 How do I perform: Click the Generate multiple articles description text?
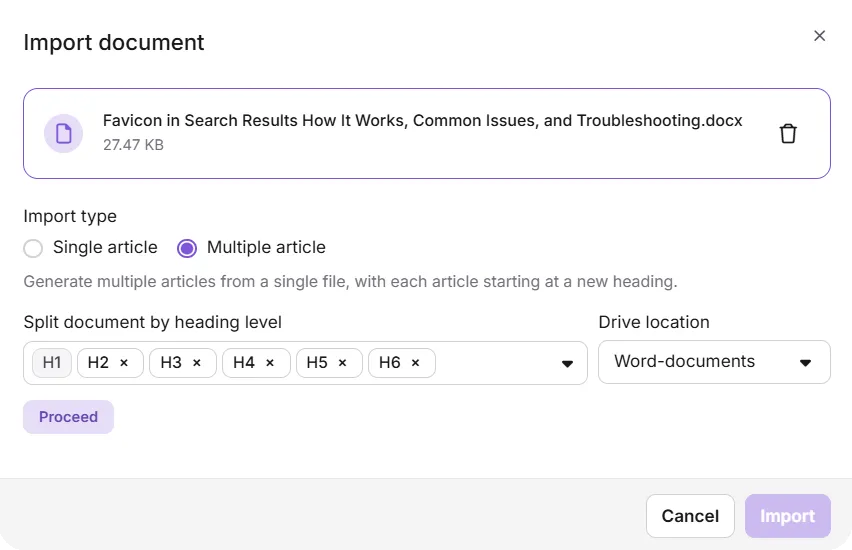[x=350, y=282]
